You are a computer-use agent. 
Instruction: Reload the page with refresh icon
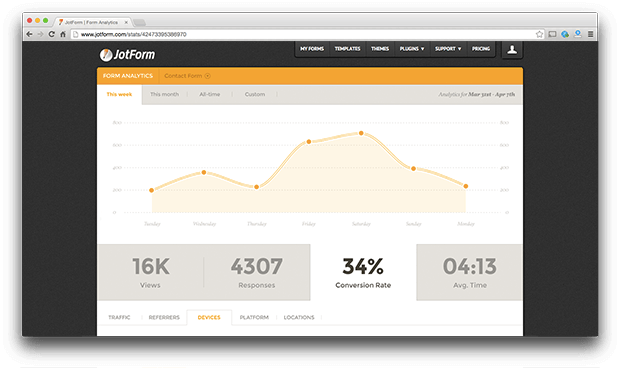pyautogui.click(x=51, y=34)
